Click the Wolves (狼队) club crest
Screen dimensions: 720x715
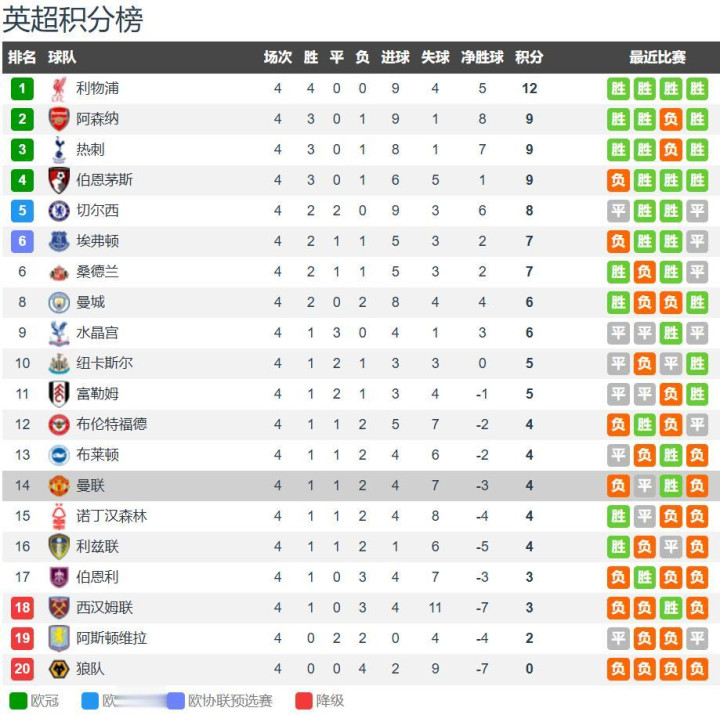point(59,669)
